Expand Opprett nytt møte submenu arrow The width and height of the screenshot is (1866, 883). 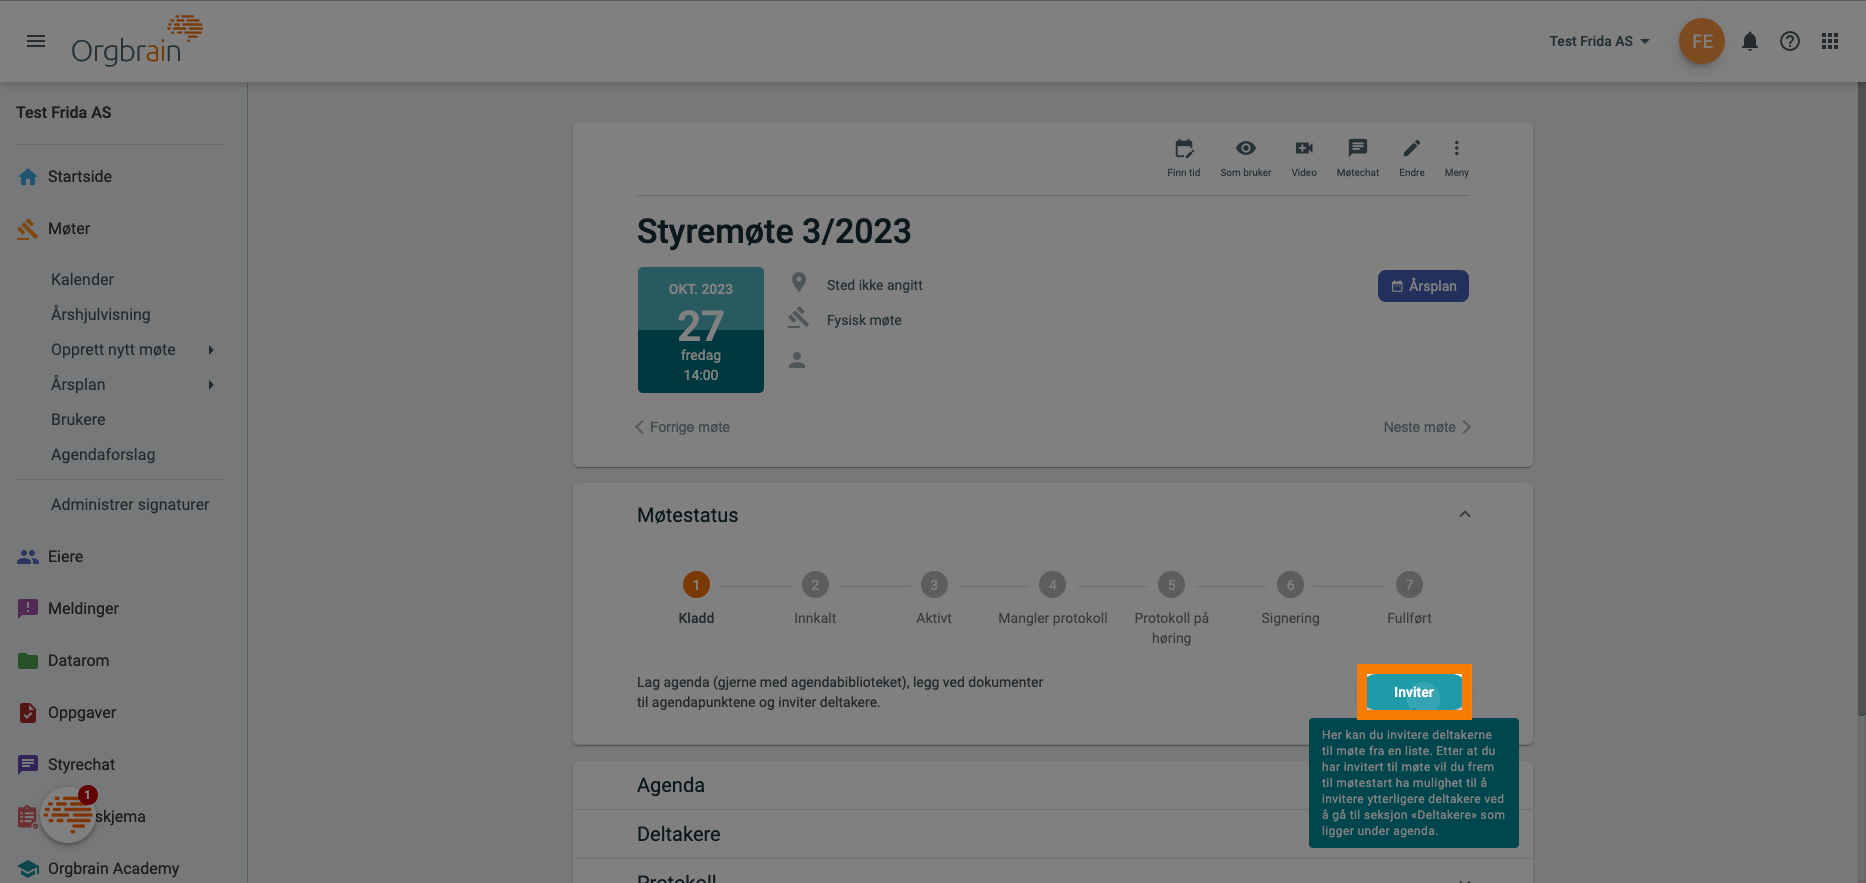tap(211, 349)
